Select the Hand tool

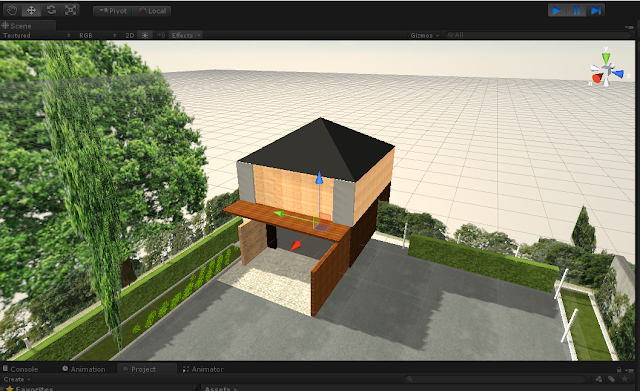point(12,10)
